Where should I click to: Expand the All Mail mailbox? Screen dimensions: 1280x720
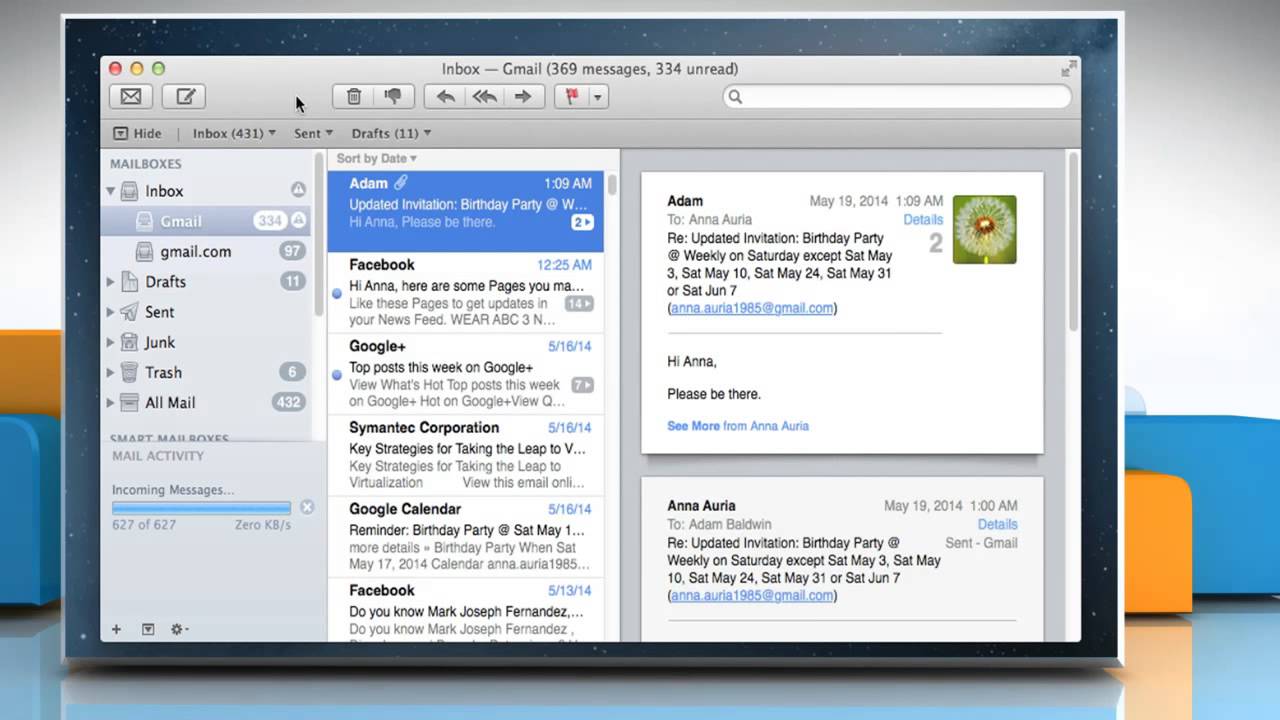point(111,402)
